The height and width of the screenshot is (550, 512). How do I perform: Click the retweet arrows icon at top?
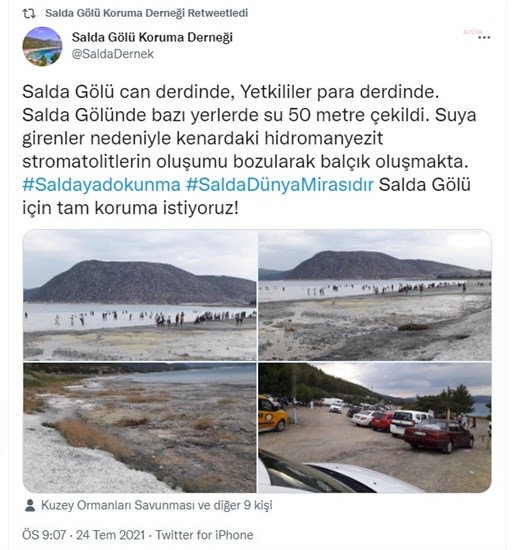point(29,13)
